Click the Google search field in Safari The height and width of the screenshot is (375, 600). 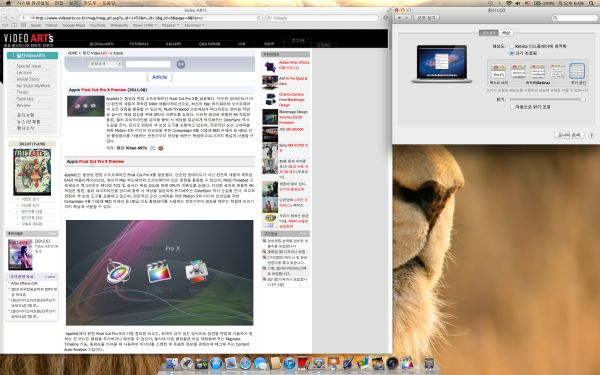[322, 18]
